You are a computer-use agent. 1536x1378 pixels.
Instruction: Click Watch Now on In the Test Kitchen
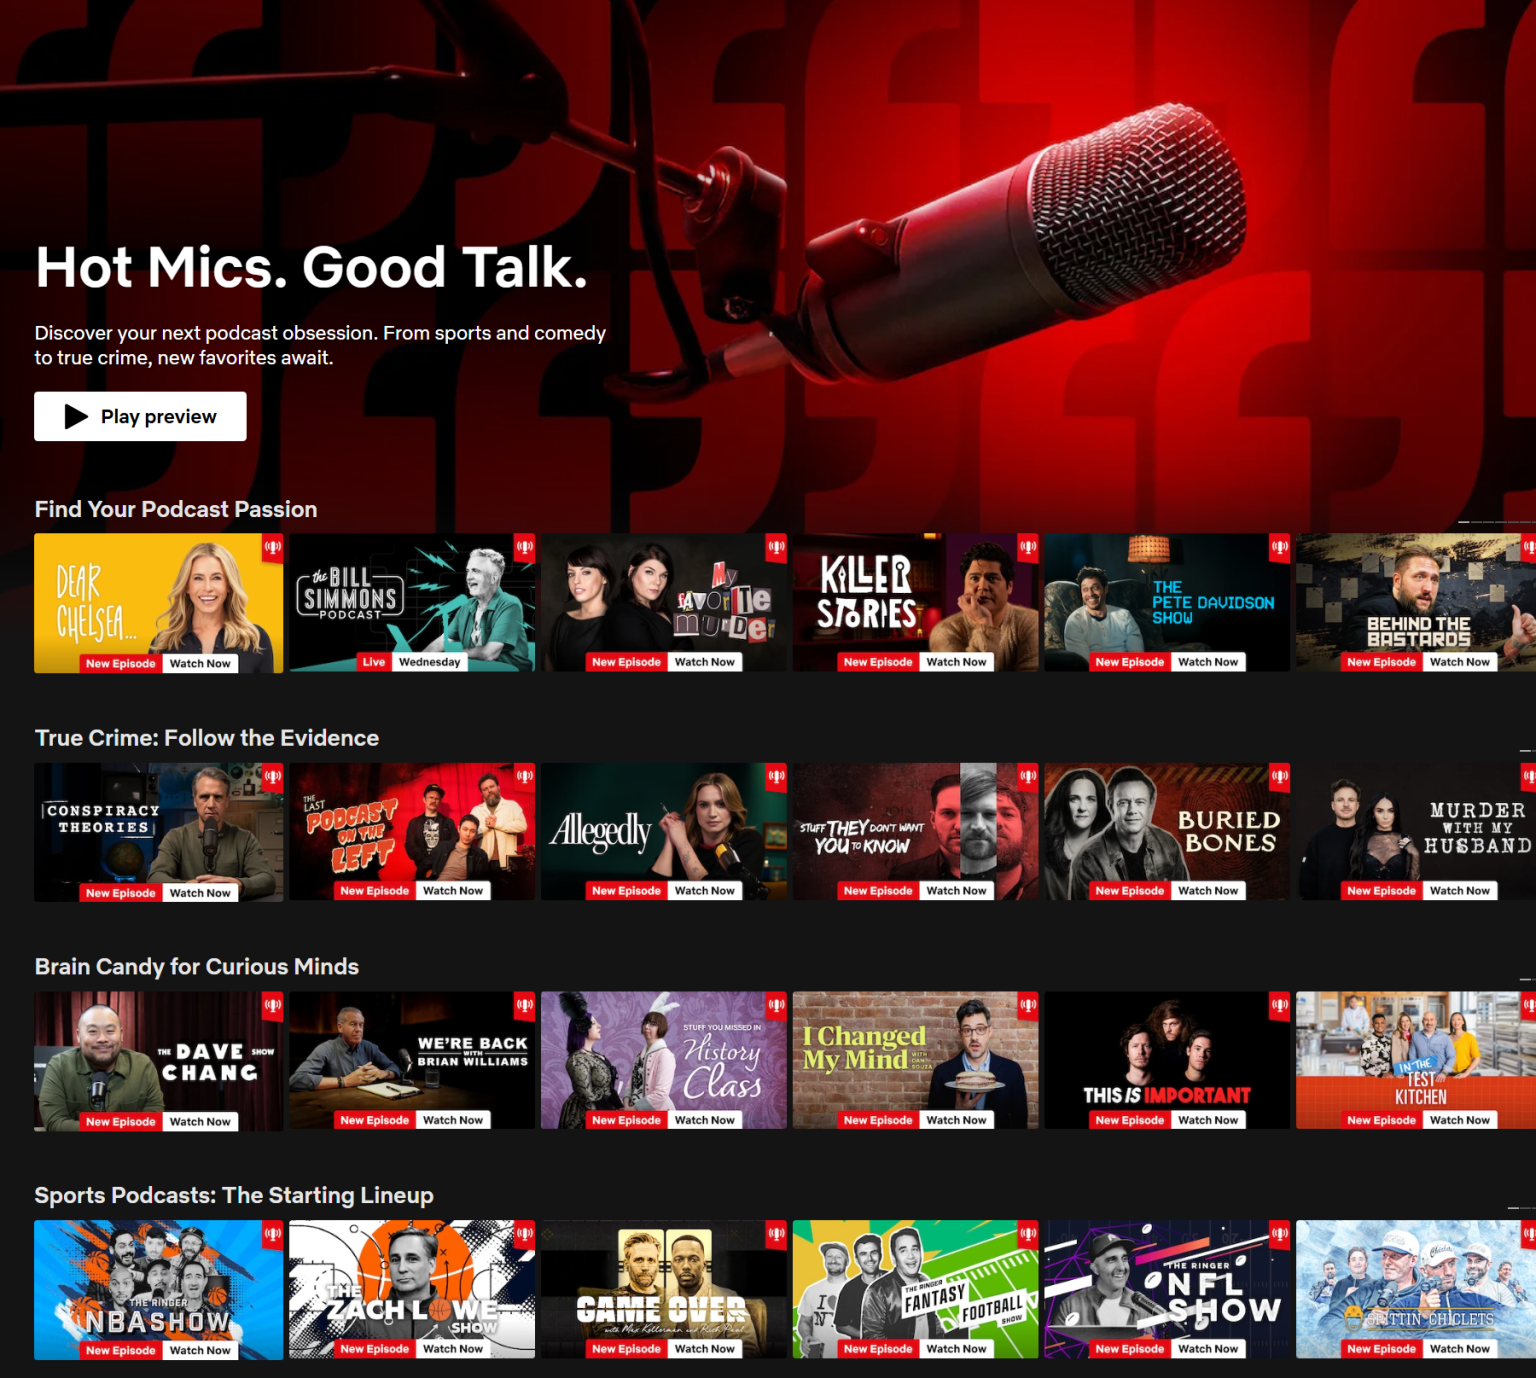click(x=1460, y=1120)
